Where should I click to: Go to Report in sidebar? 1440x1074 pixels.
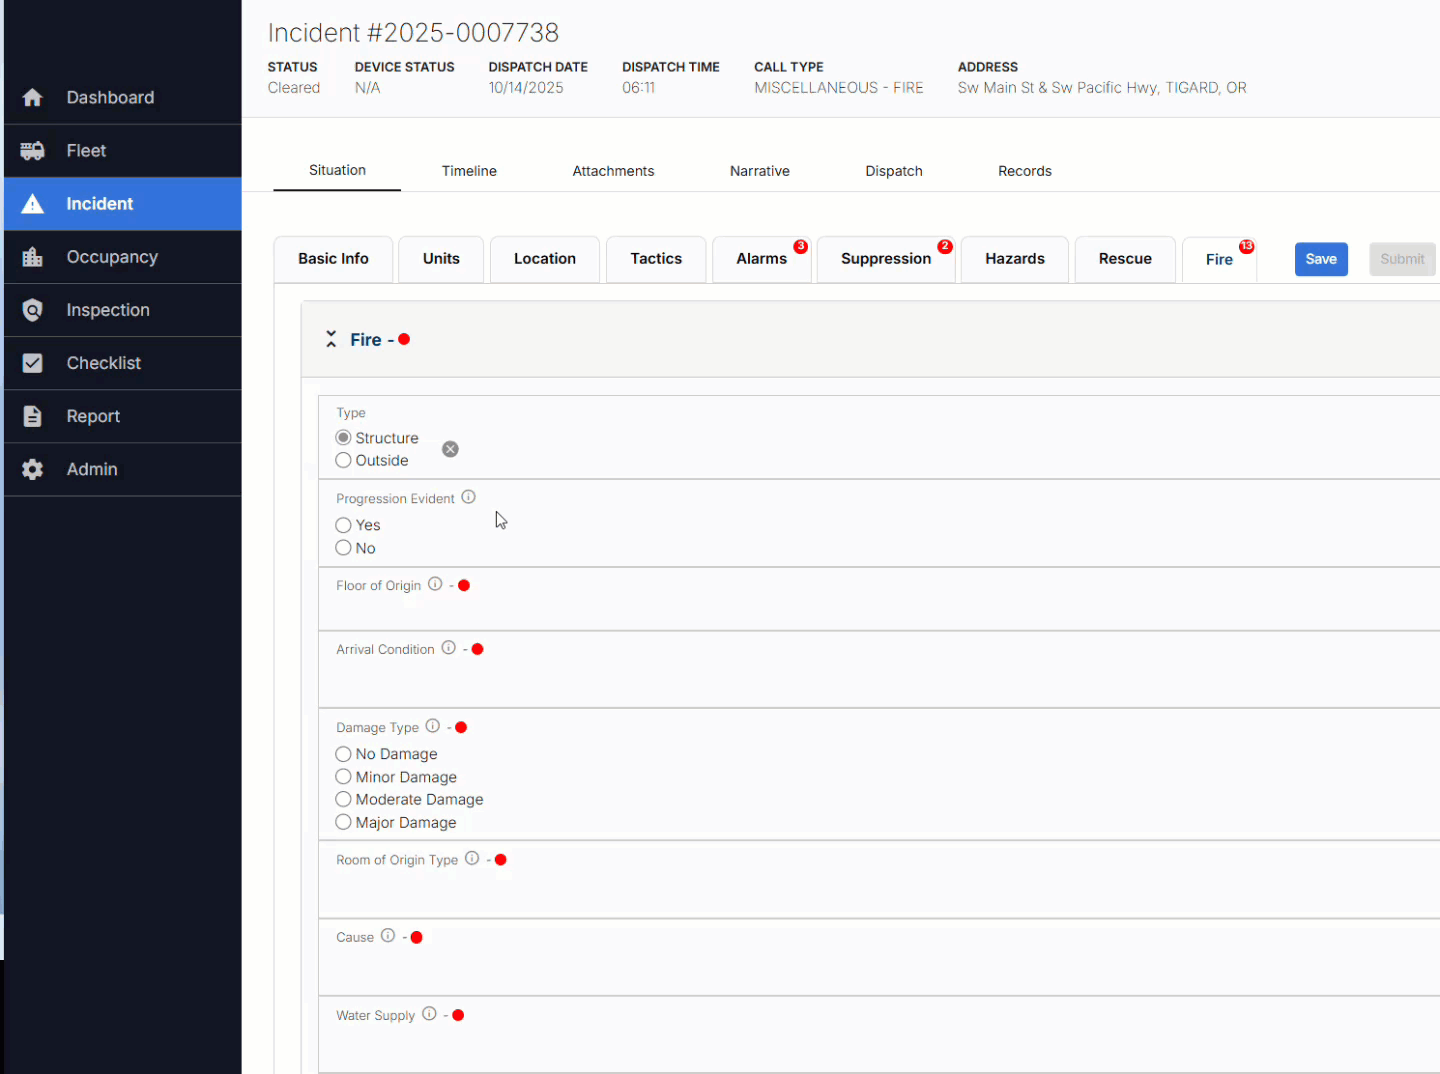122,416
